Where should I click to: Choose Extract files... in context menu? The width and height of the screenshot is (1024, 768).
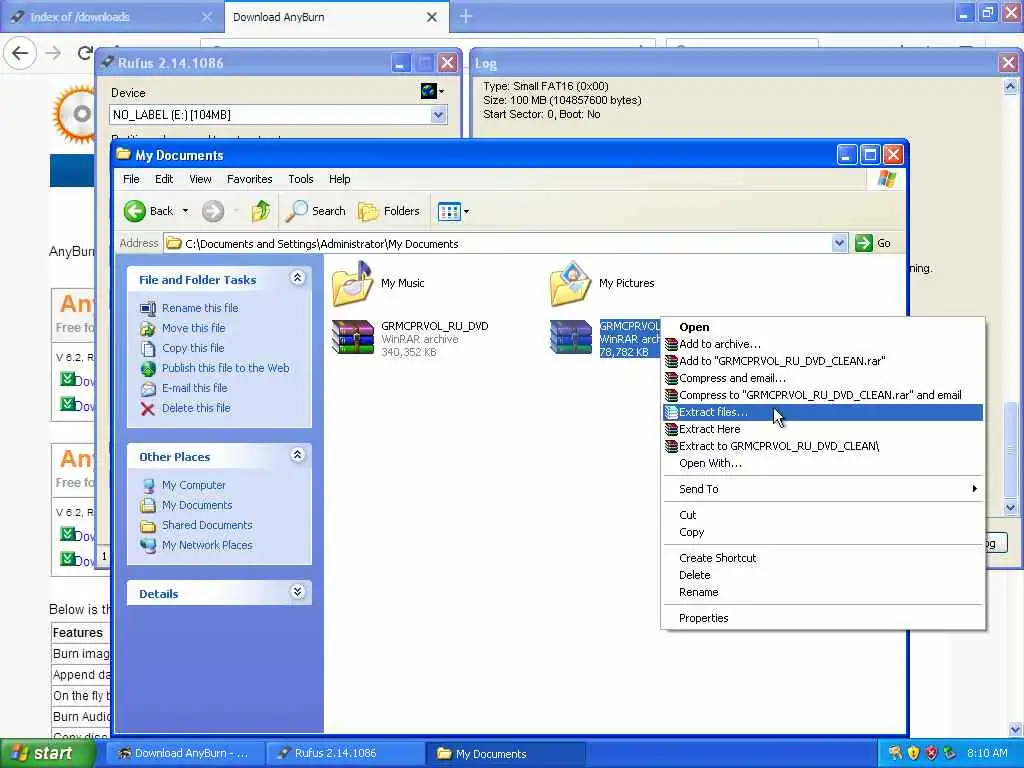[x=823, y=412]
